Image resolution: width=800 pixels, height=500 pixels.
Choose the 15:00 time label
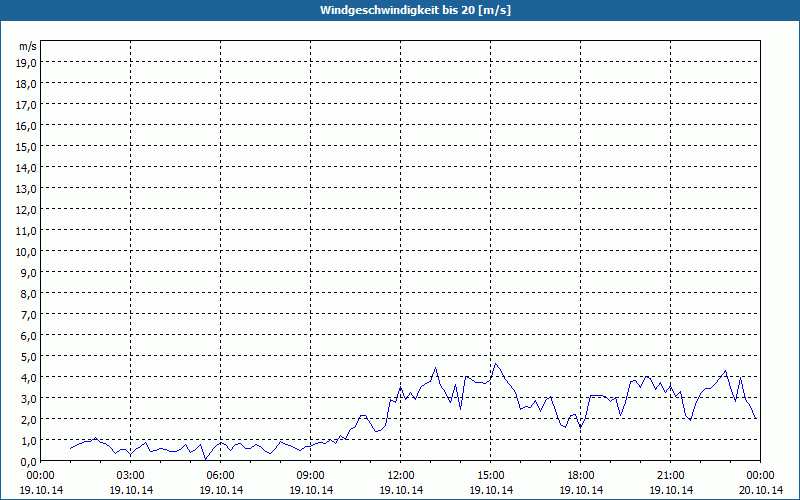coord(491,476)
